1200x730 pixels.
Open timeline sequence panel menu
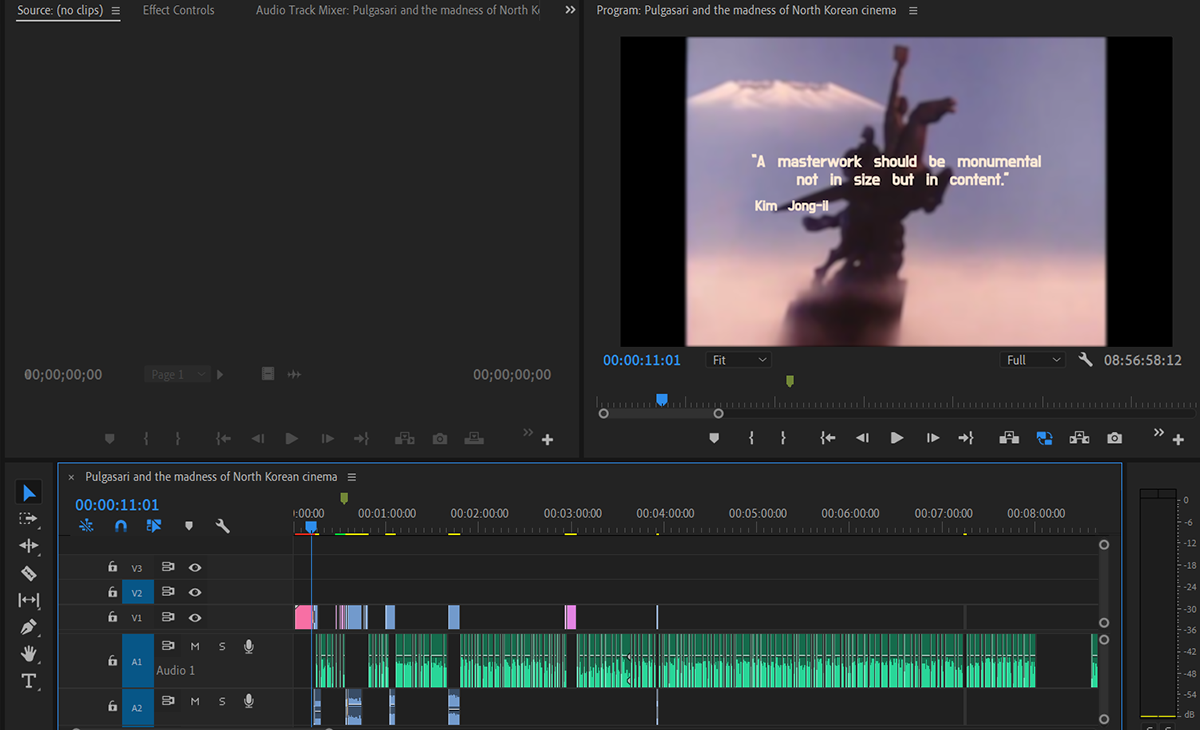coord(351,477)
